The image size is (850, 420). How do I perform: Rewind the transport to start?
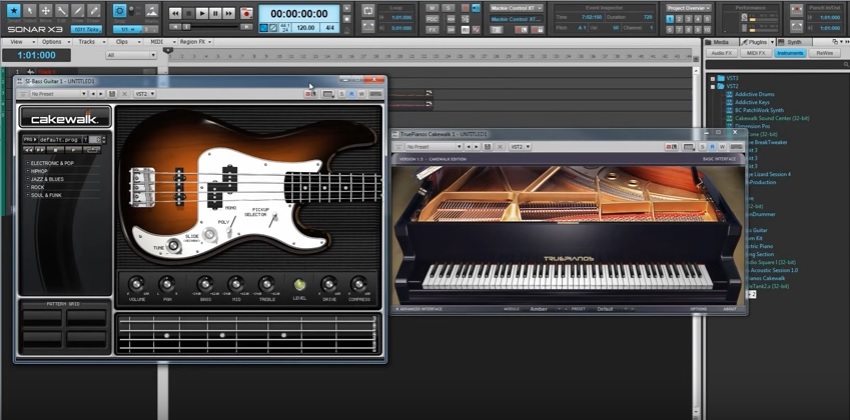click(x=175, y=13)
